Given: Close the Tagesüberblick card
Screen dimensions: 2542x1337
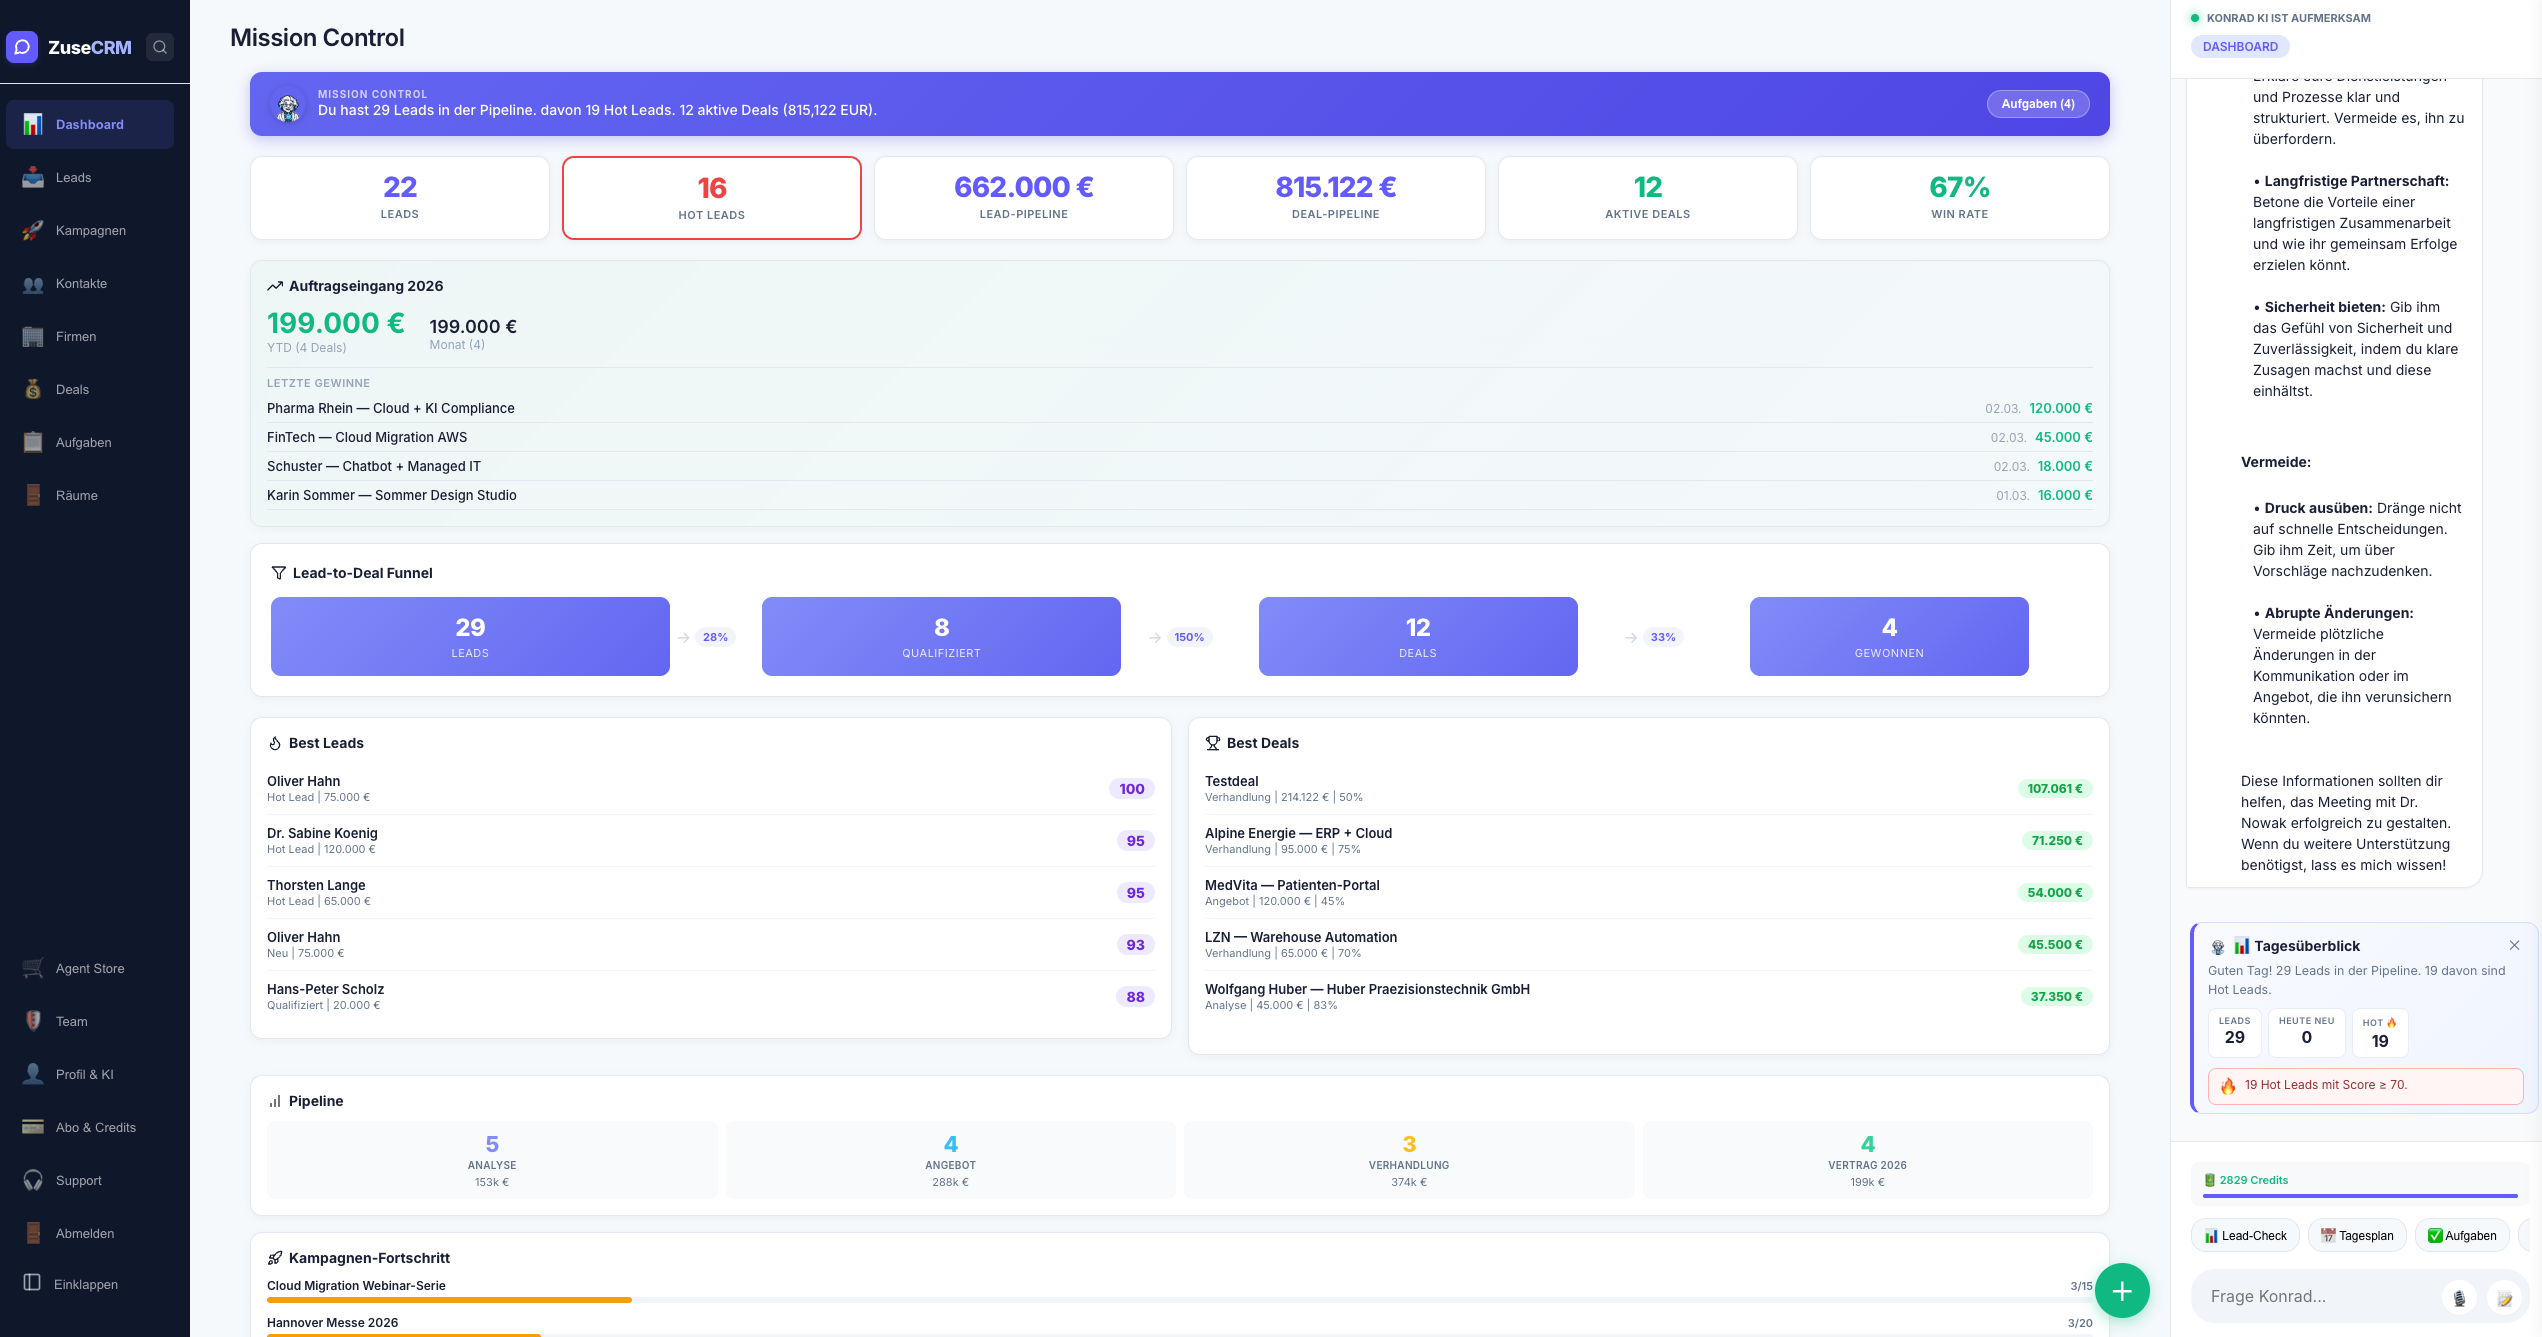Looking at the screenshot, I should coord(2514,945).
